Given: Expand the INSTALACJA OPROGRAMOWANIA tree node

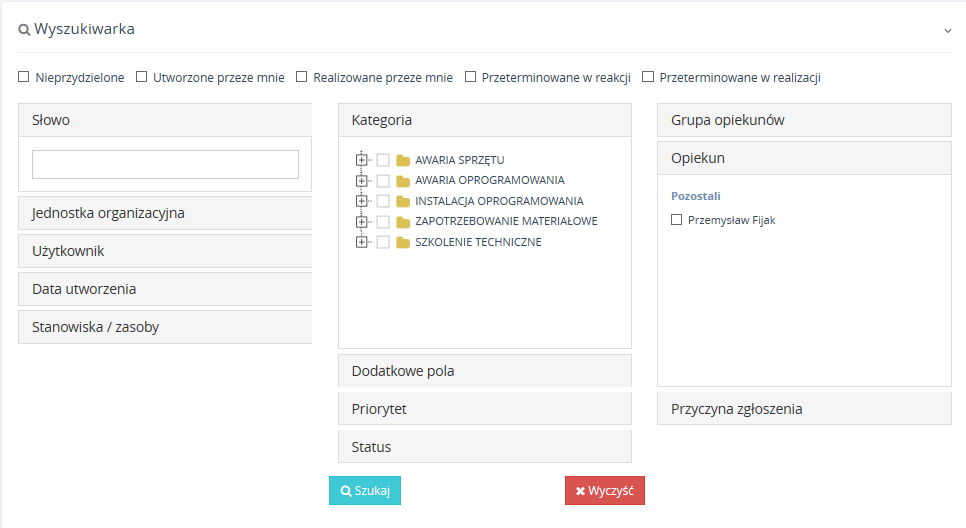Looking at the screenshot, I should 362,201.
